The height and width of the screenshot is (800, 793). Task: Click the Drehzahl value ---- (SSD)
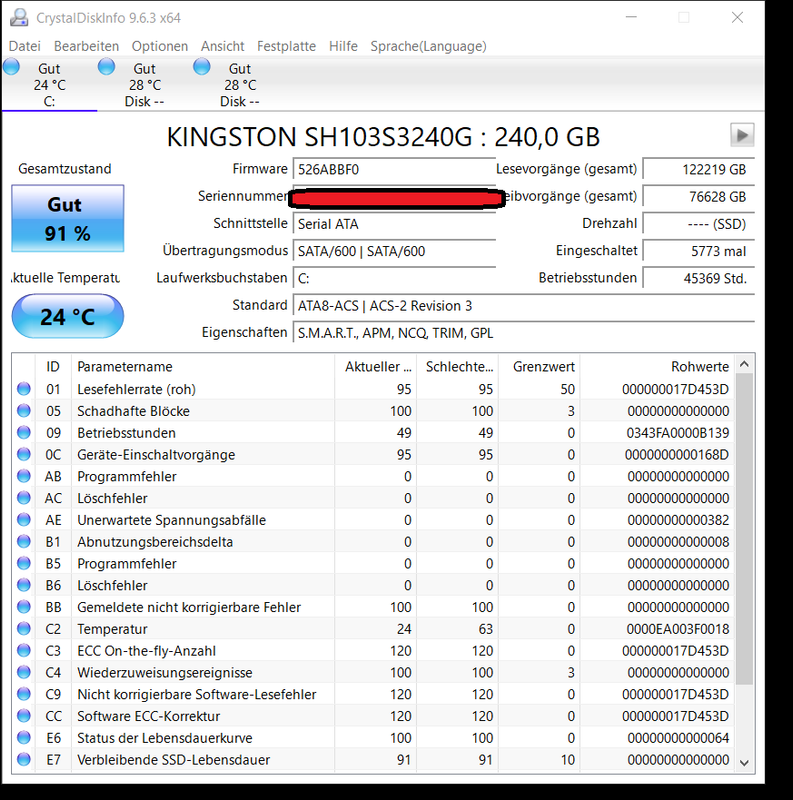point(698,224)
